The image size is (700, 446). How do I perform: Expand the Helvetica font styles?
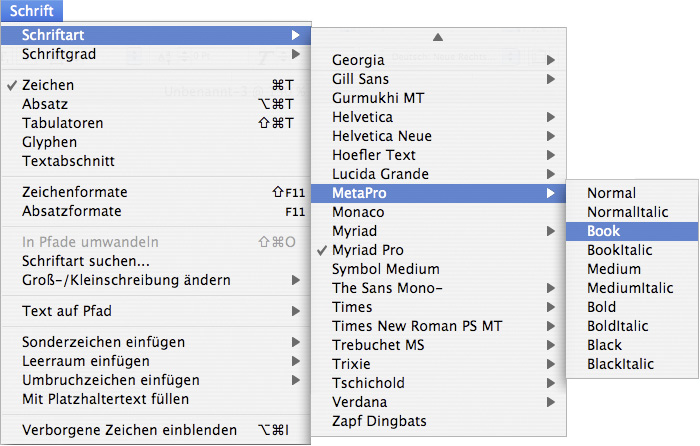[x=439, y=117]
